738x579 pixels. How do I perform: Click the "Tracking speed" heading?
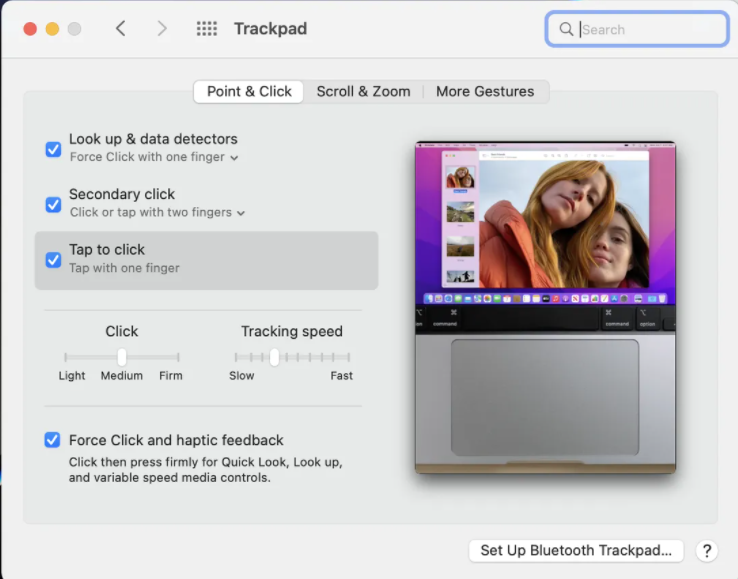[292, 331]
